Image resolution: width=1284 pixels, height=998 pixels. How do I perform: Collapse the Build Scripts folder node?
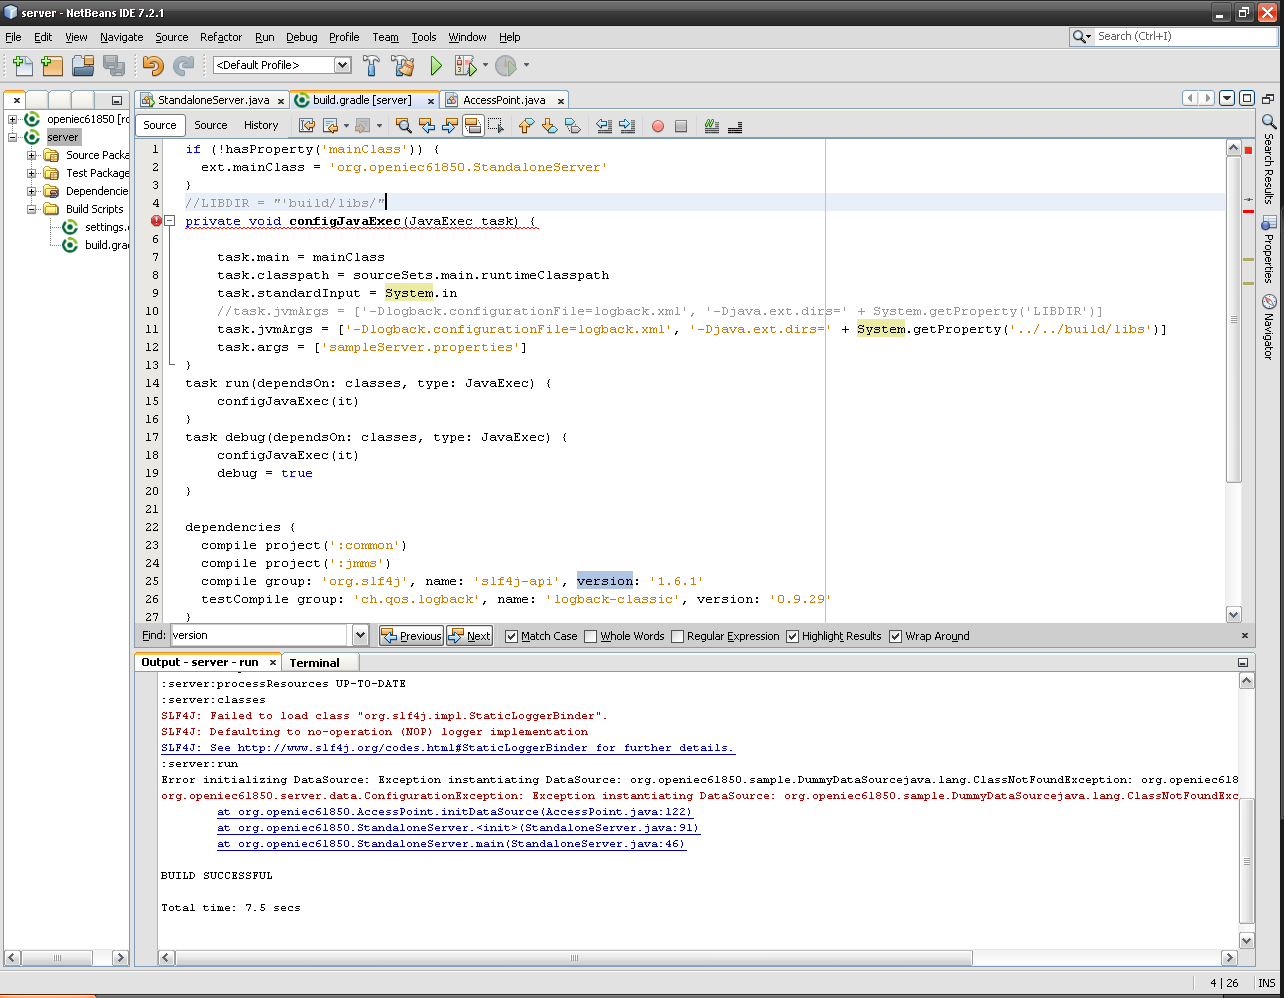click(x=32, y=209)
